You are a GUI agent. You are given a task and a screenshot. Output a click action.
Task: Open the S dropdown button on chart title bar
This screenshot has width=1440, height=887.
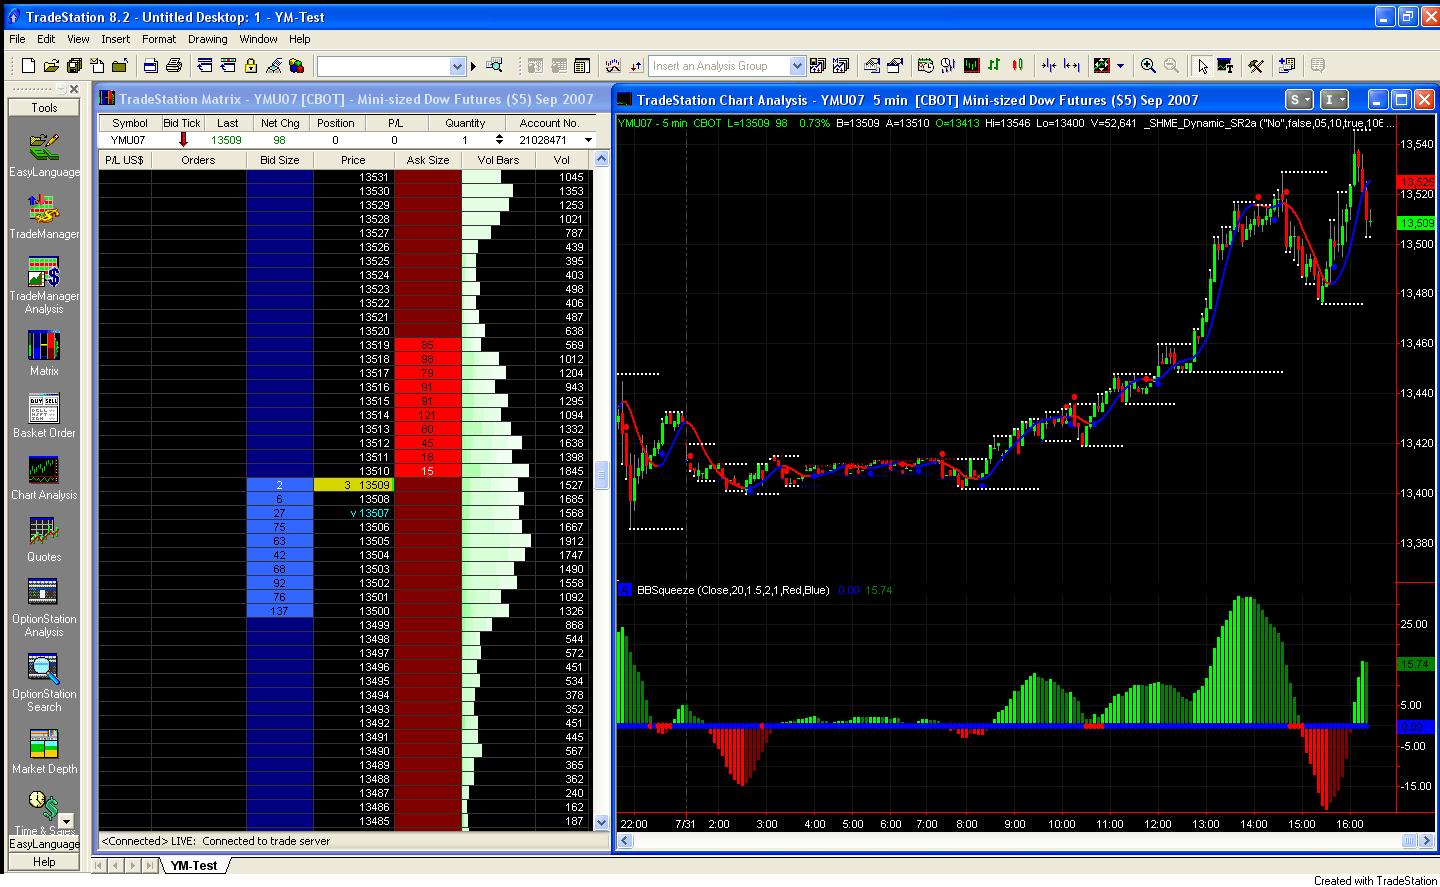coord(1300,99)
